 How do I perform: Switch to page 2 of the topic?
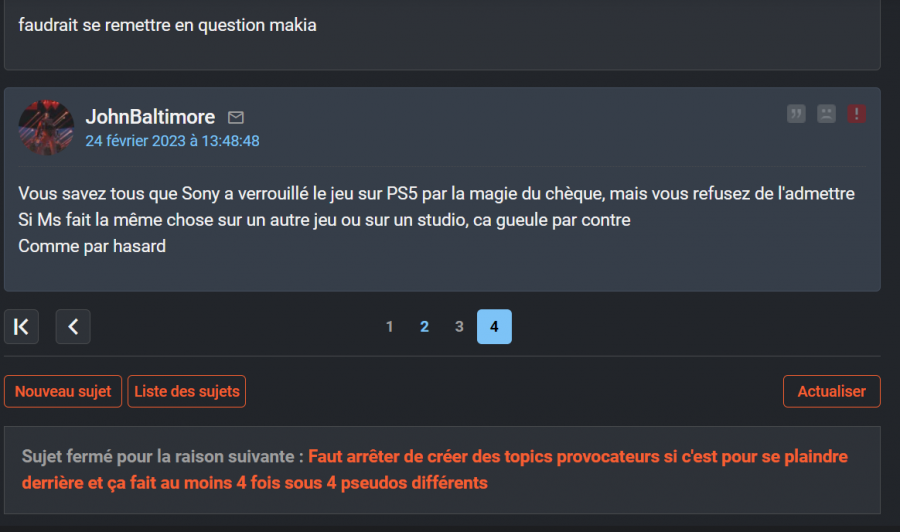(x=425, y=326)
